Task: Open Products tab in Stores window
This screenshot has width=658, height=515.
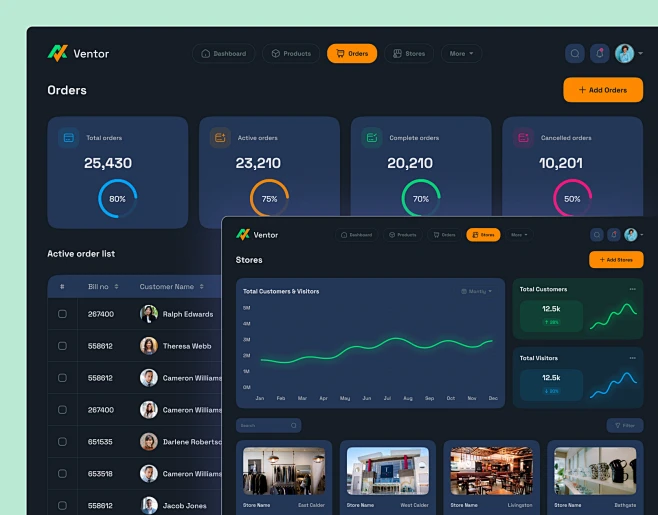Action: [402, 235]
